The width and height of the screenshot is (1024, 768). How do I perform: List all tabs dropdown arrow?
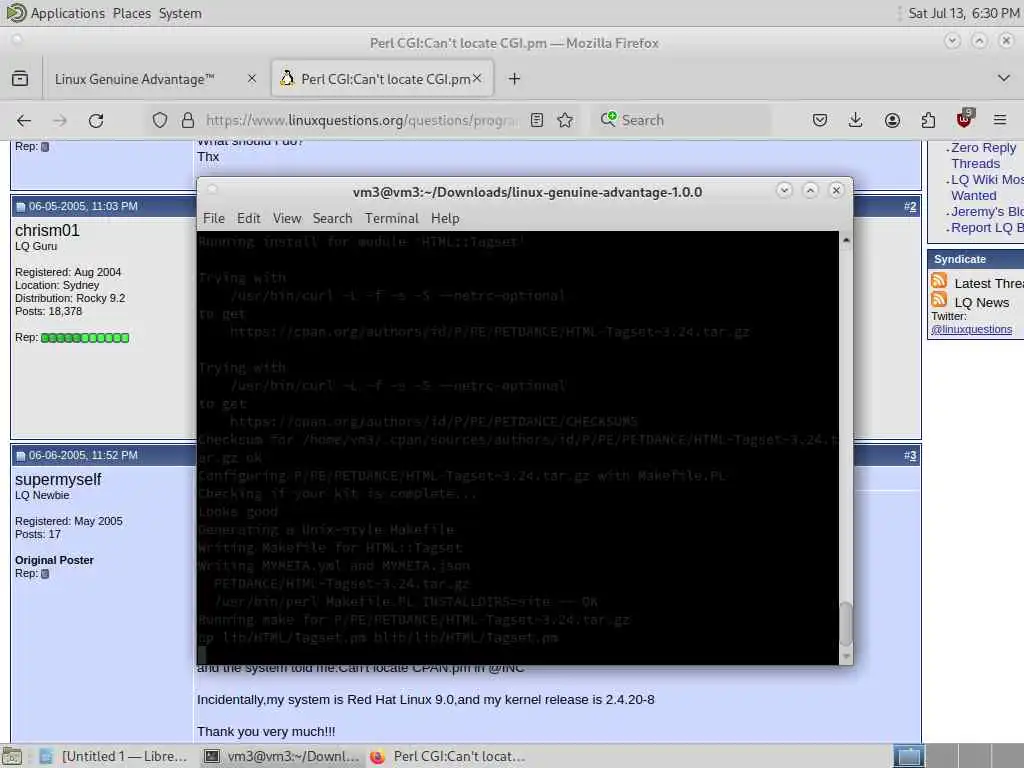click(x=1004, y=78)
